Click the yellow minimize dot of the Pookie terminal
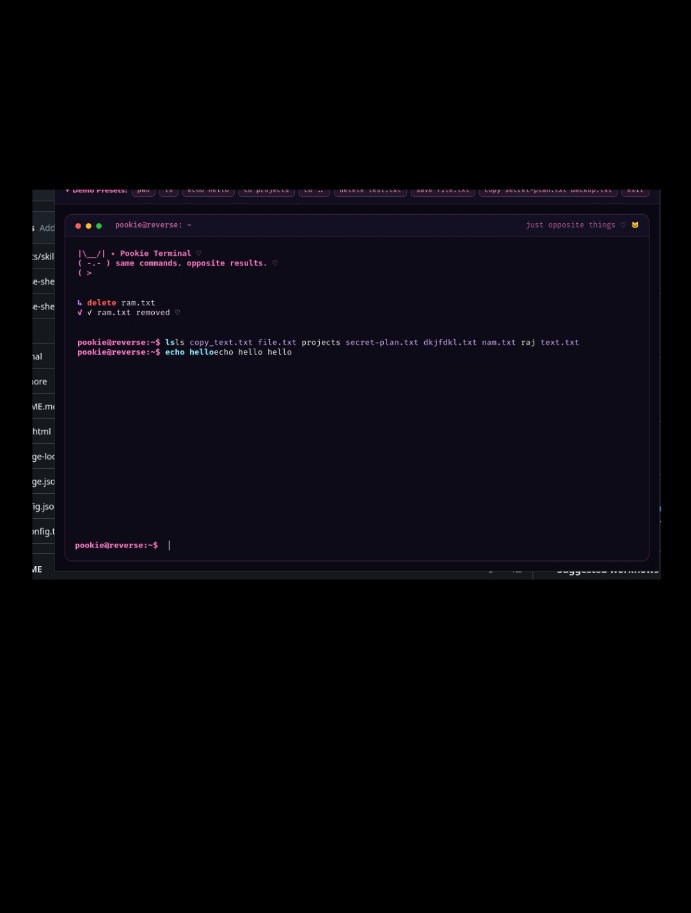Image resolution: width=691 pixels, height=913 pixels. pyautogui.click(x=88, y=226)
